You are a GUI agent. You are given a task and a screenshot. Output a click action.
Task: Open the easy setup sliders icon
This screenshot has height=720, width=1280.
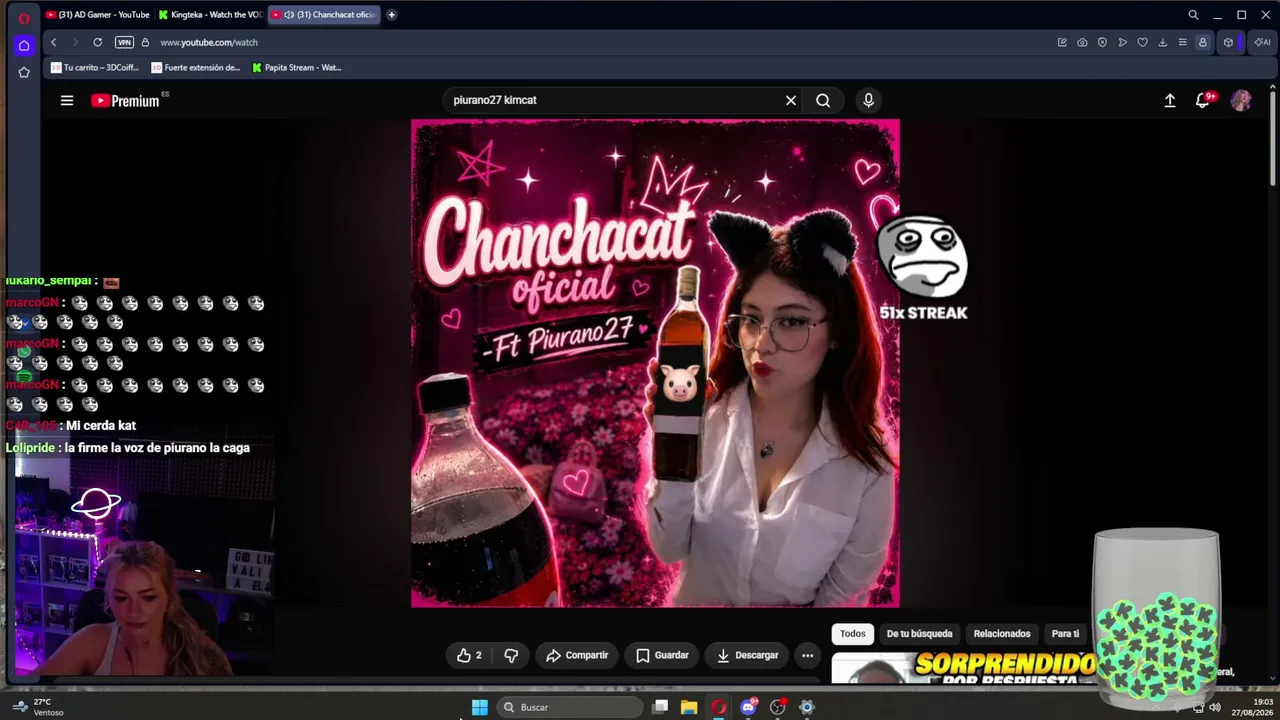tap(1183, 42)
